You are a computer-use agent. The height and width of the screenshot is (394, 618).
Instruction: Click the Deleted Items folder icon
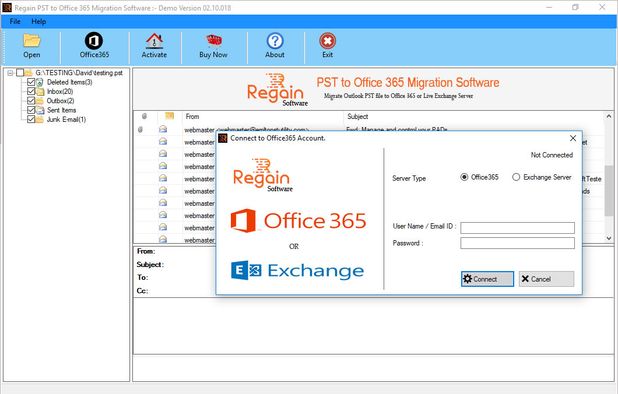tap(40, 82)
